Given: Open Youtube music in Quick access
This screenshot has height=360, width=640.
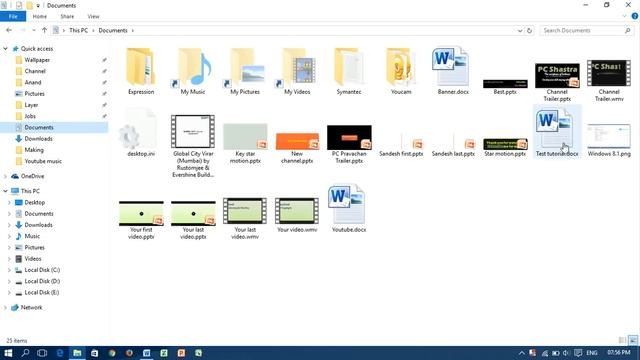Looking at the screenshot, I should pyautogui.click(x=43, y=161).
